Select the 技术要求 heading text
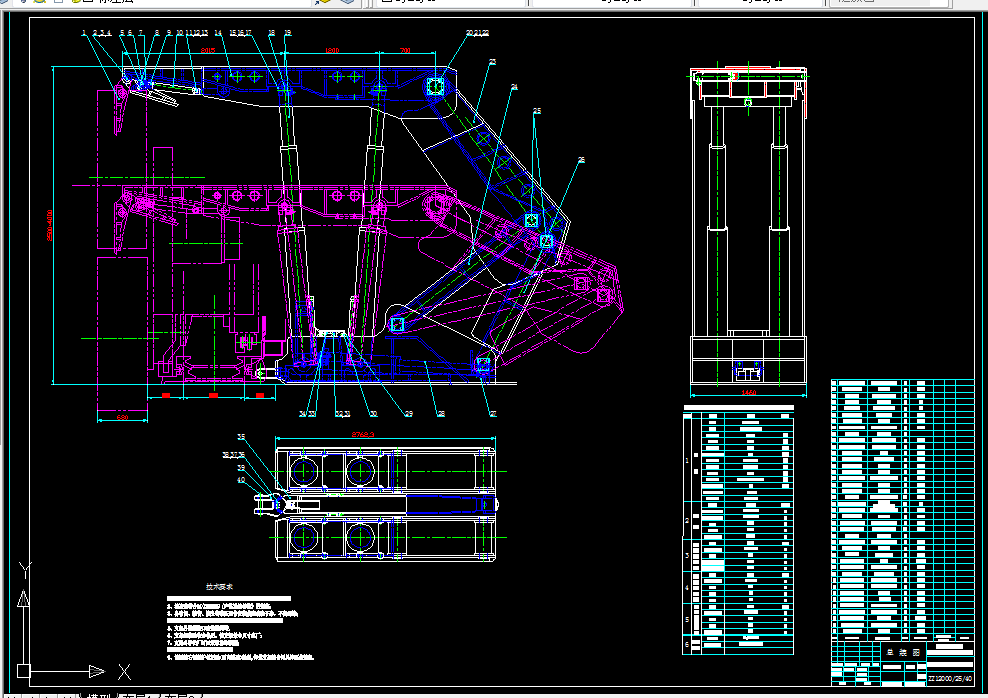This screenshot has height=698, width=988. 219,586
